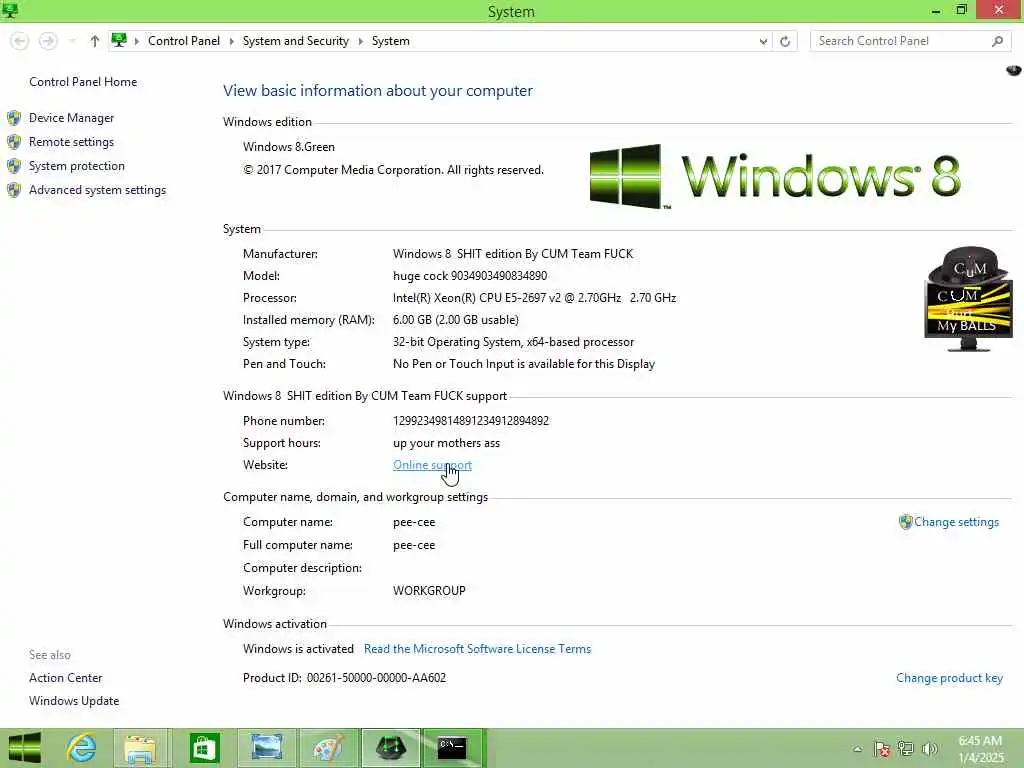
Task: Click Change product key
Action: pos(949,678)
